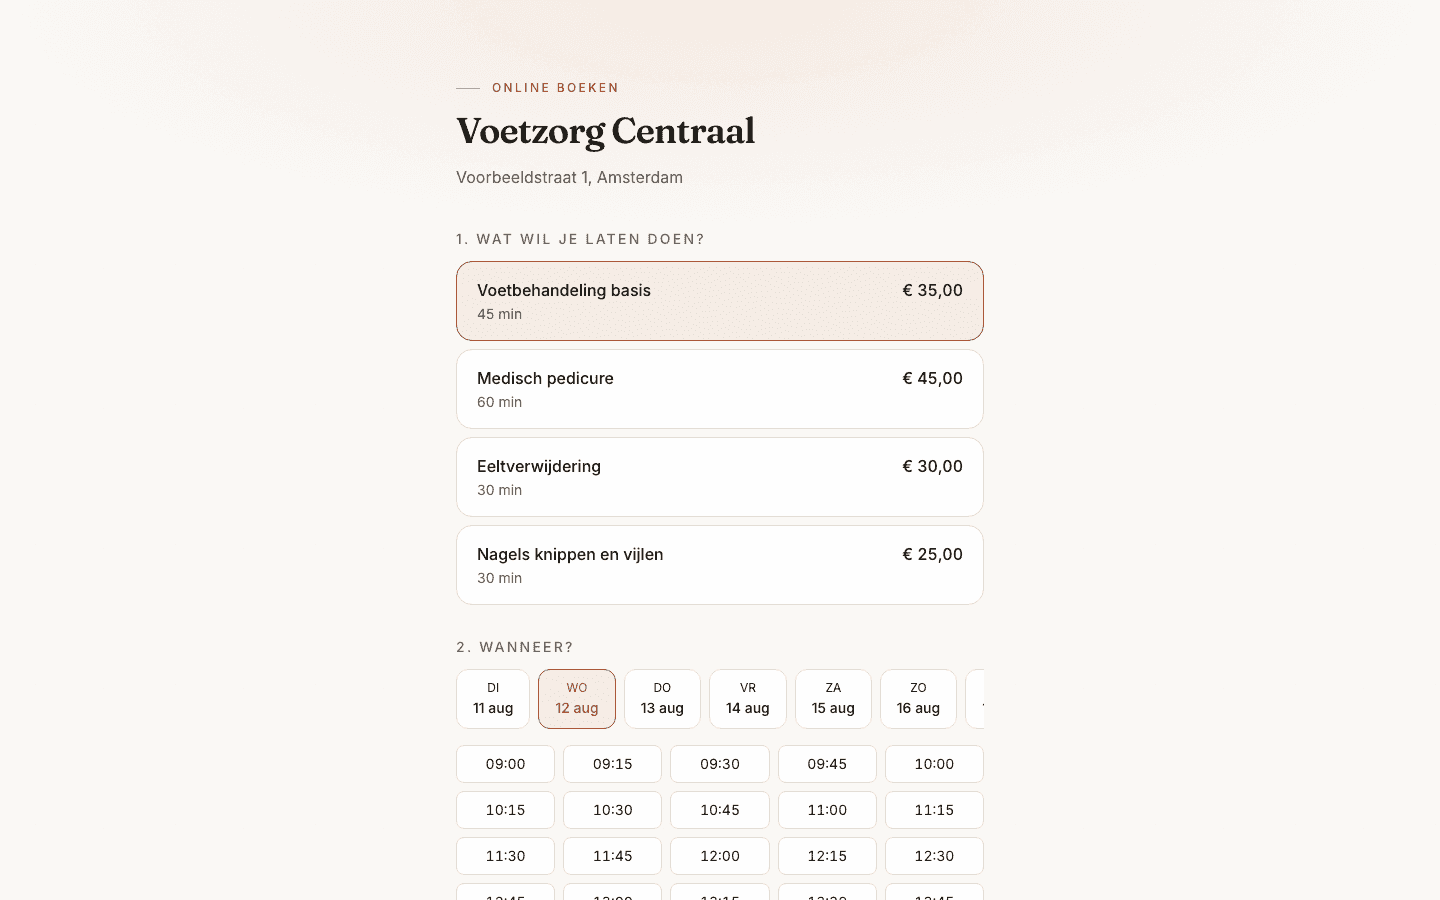Book the 09:00 time slot
The height and width of the screenshot is (900, 1440).
click(x=505, y=764)
